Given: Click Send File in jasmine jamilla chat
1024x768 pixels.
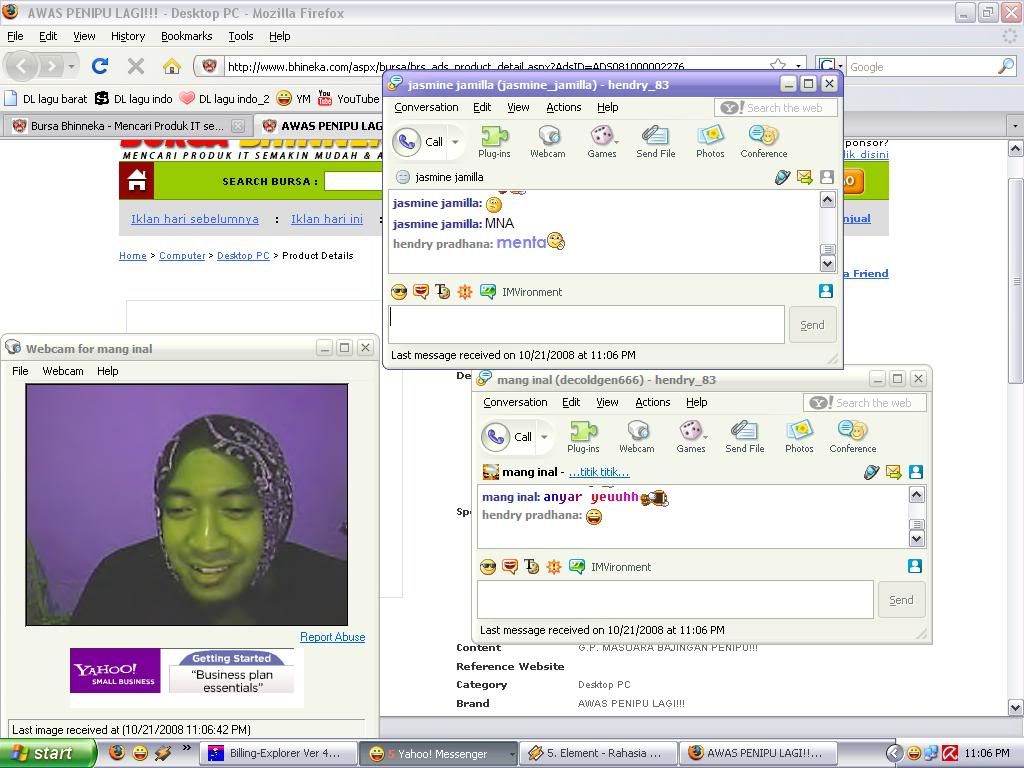Looking at the screenshot, I should (x=656, y=142).
